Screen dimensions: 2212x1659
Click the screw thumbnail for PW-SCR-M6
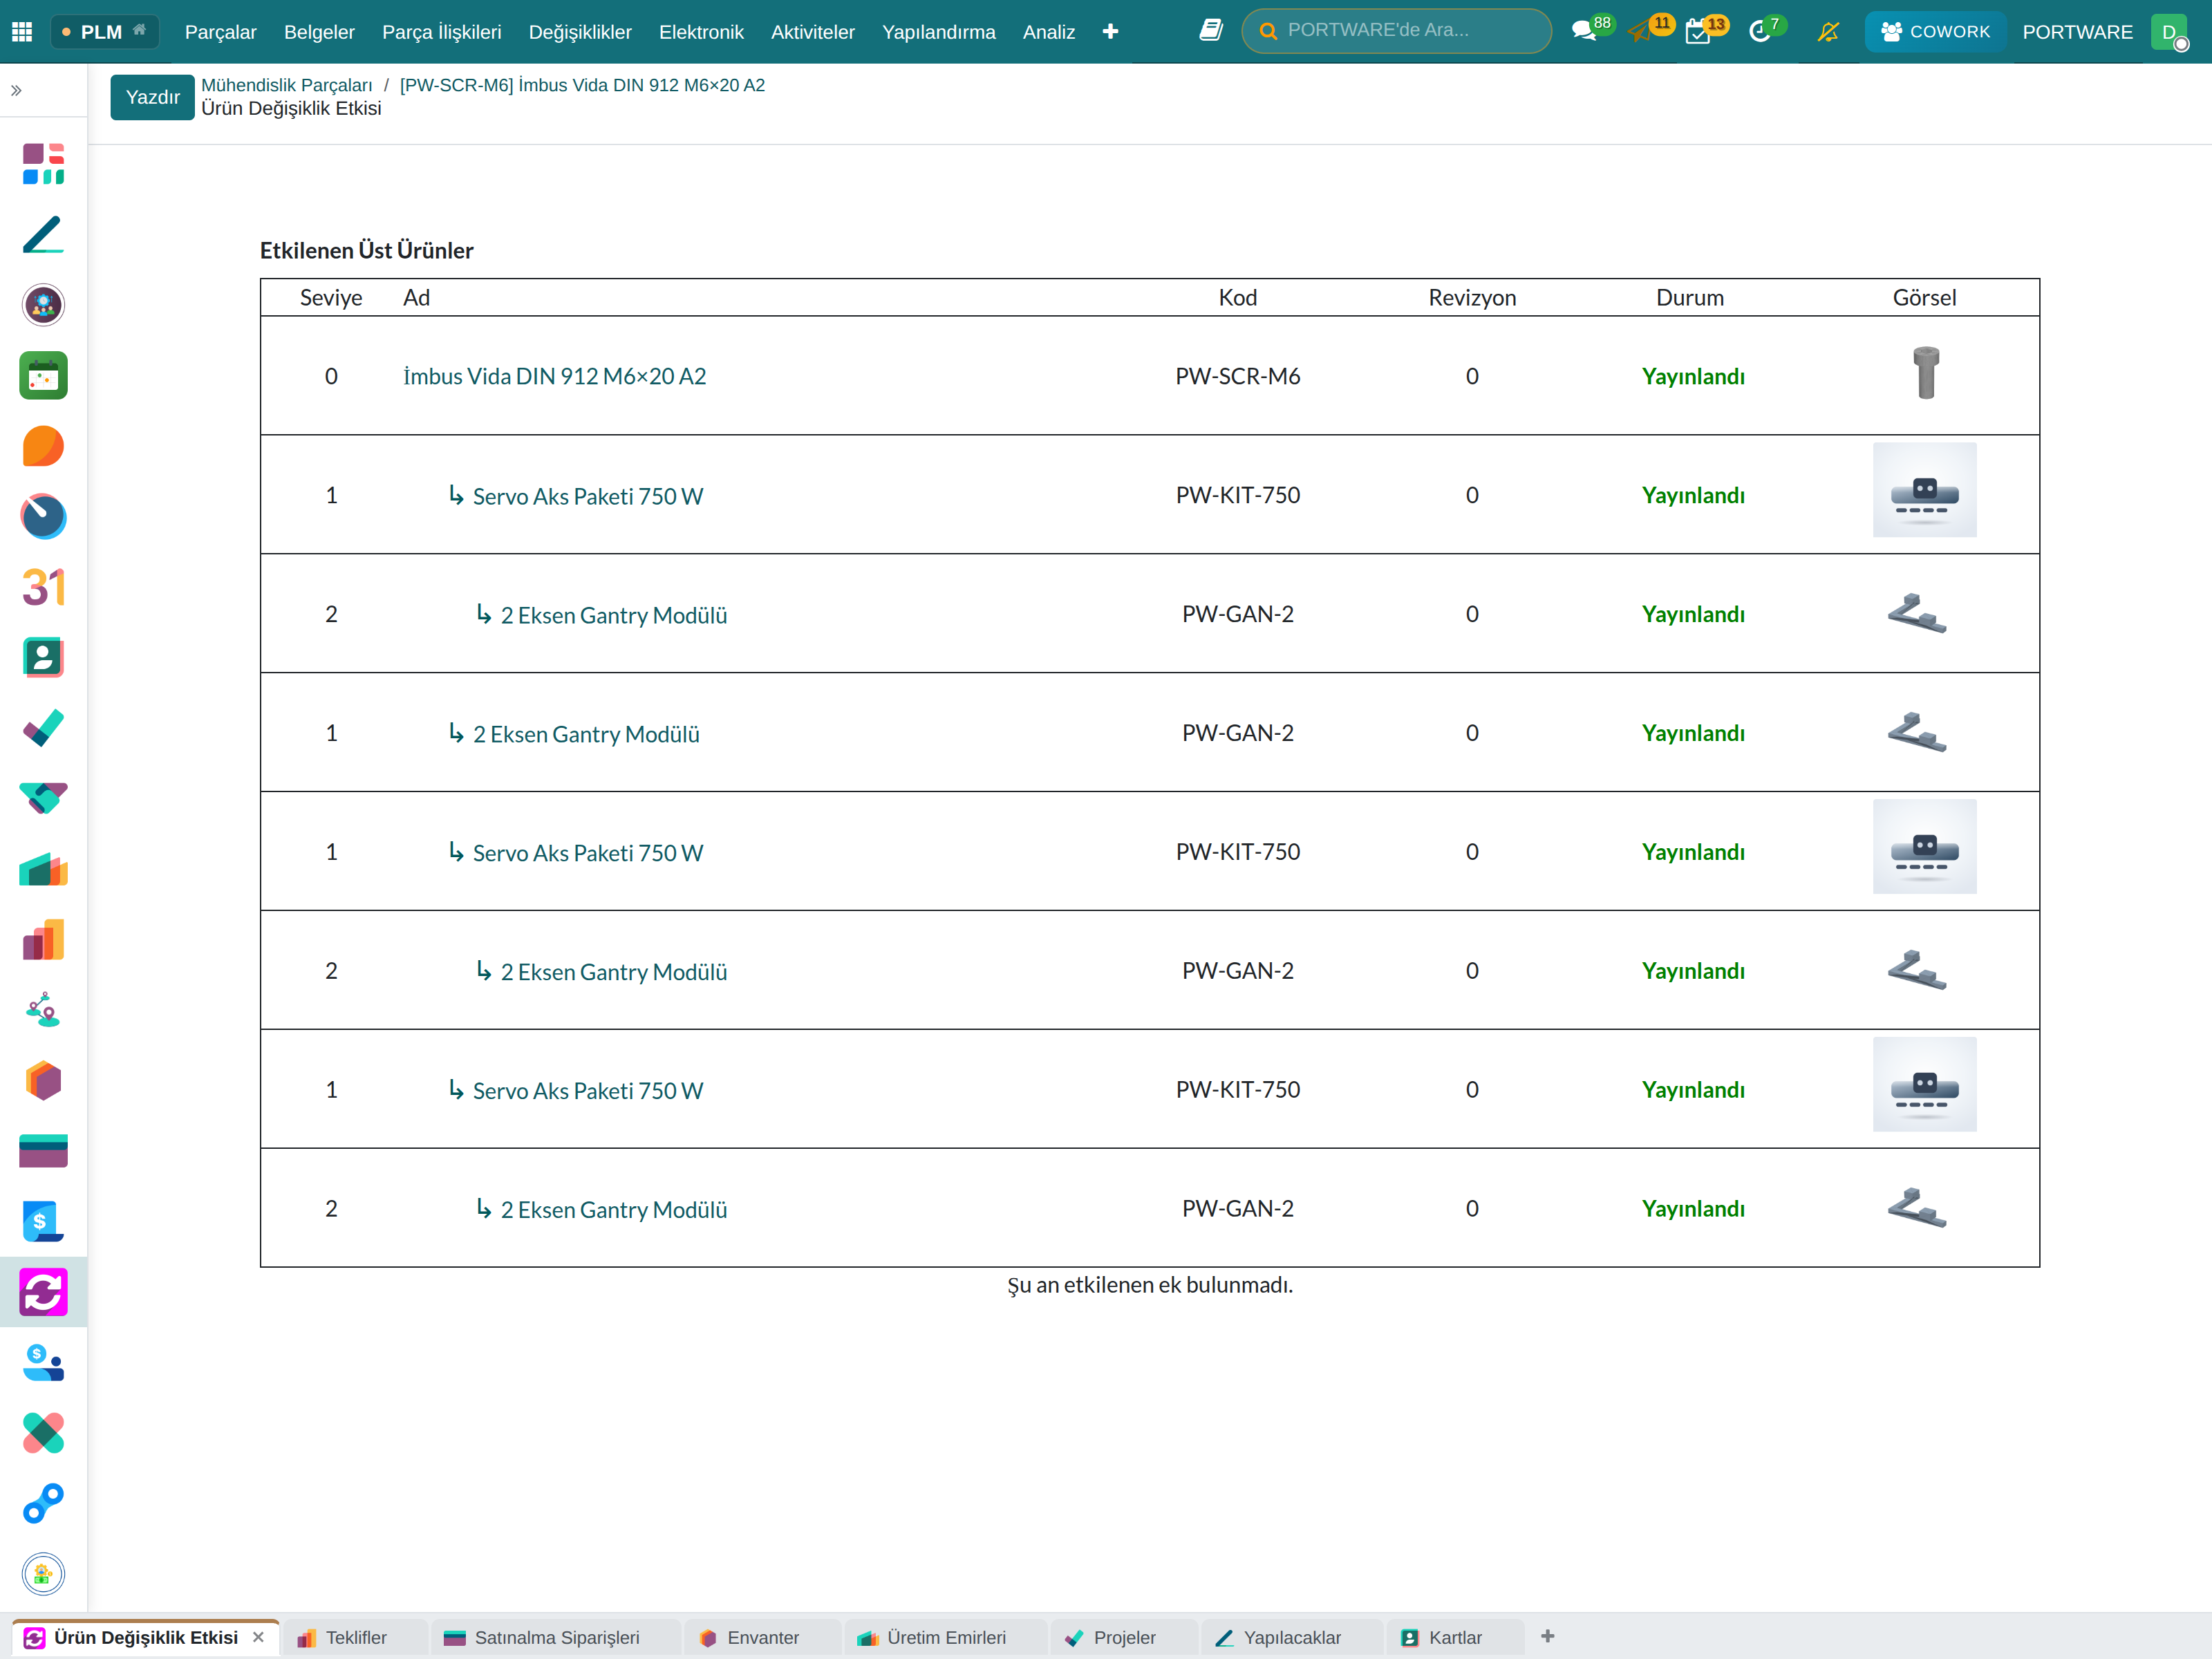[x=1925, y=373]
